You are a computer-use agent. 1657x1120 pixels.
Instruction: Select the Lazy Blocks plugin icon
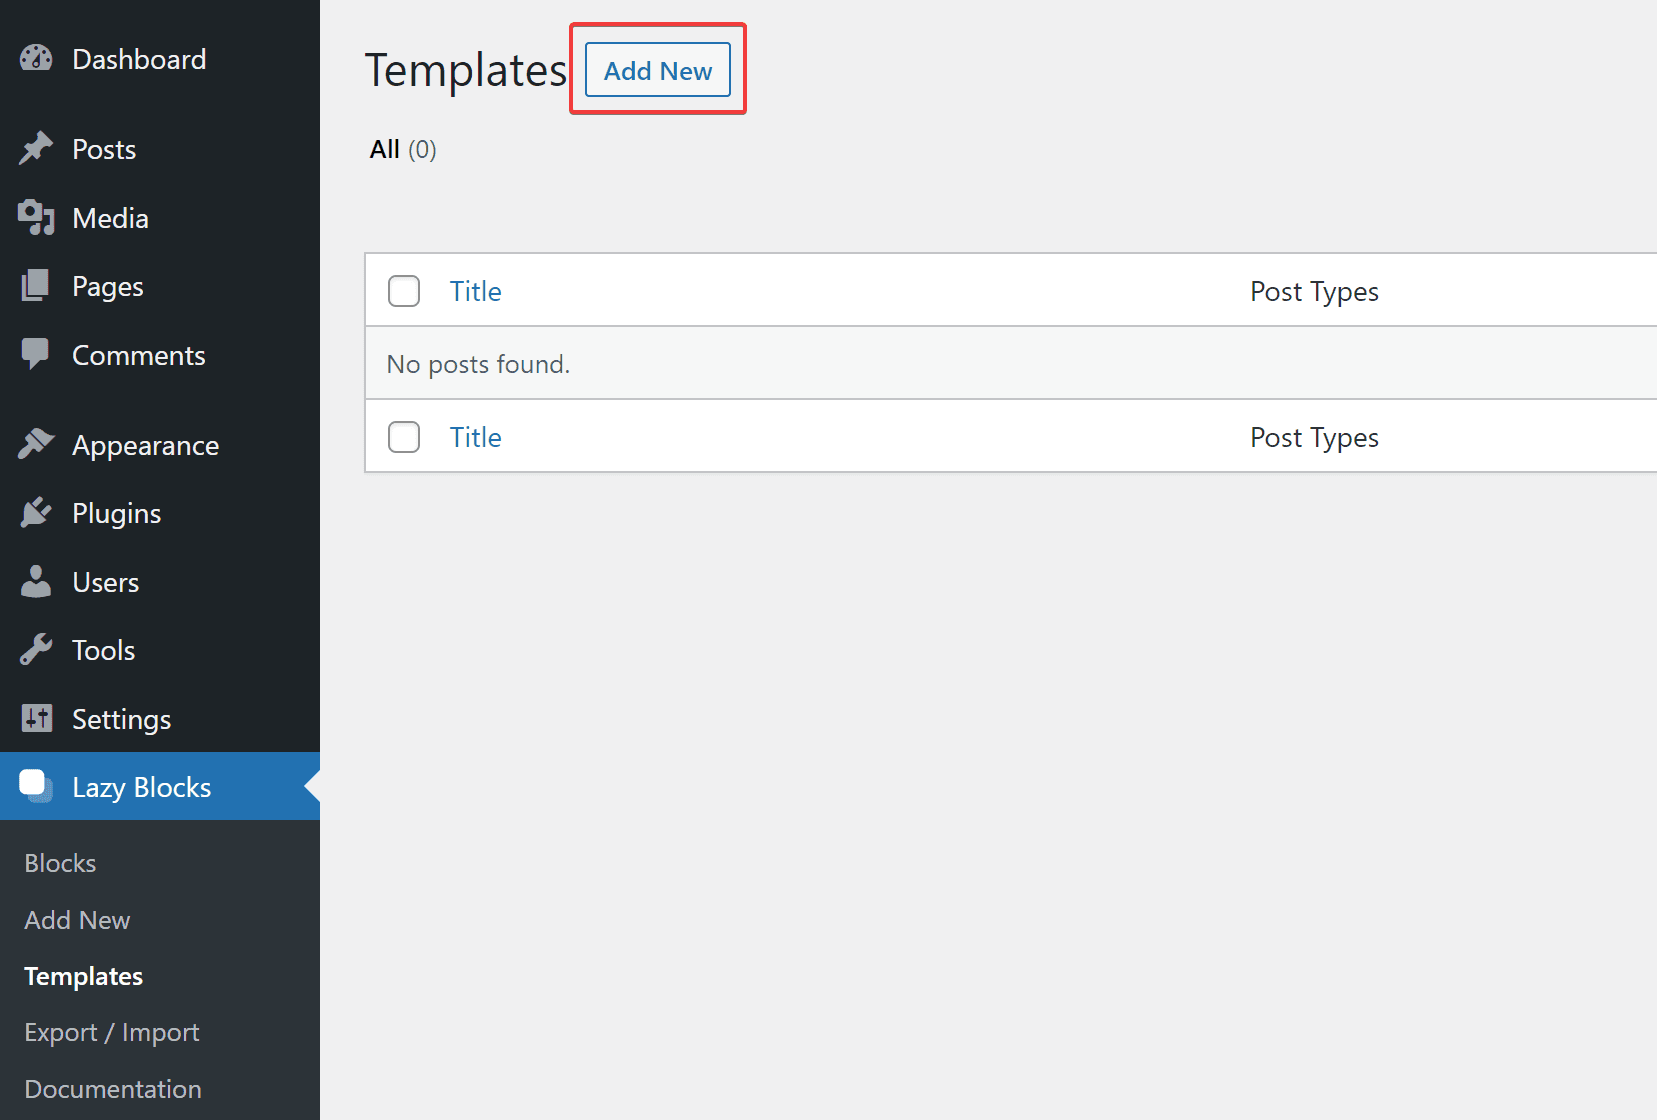tap(34, 786)
